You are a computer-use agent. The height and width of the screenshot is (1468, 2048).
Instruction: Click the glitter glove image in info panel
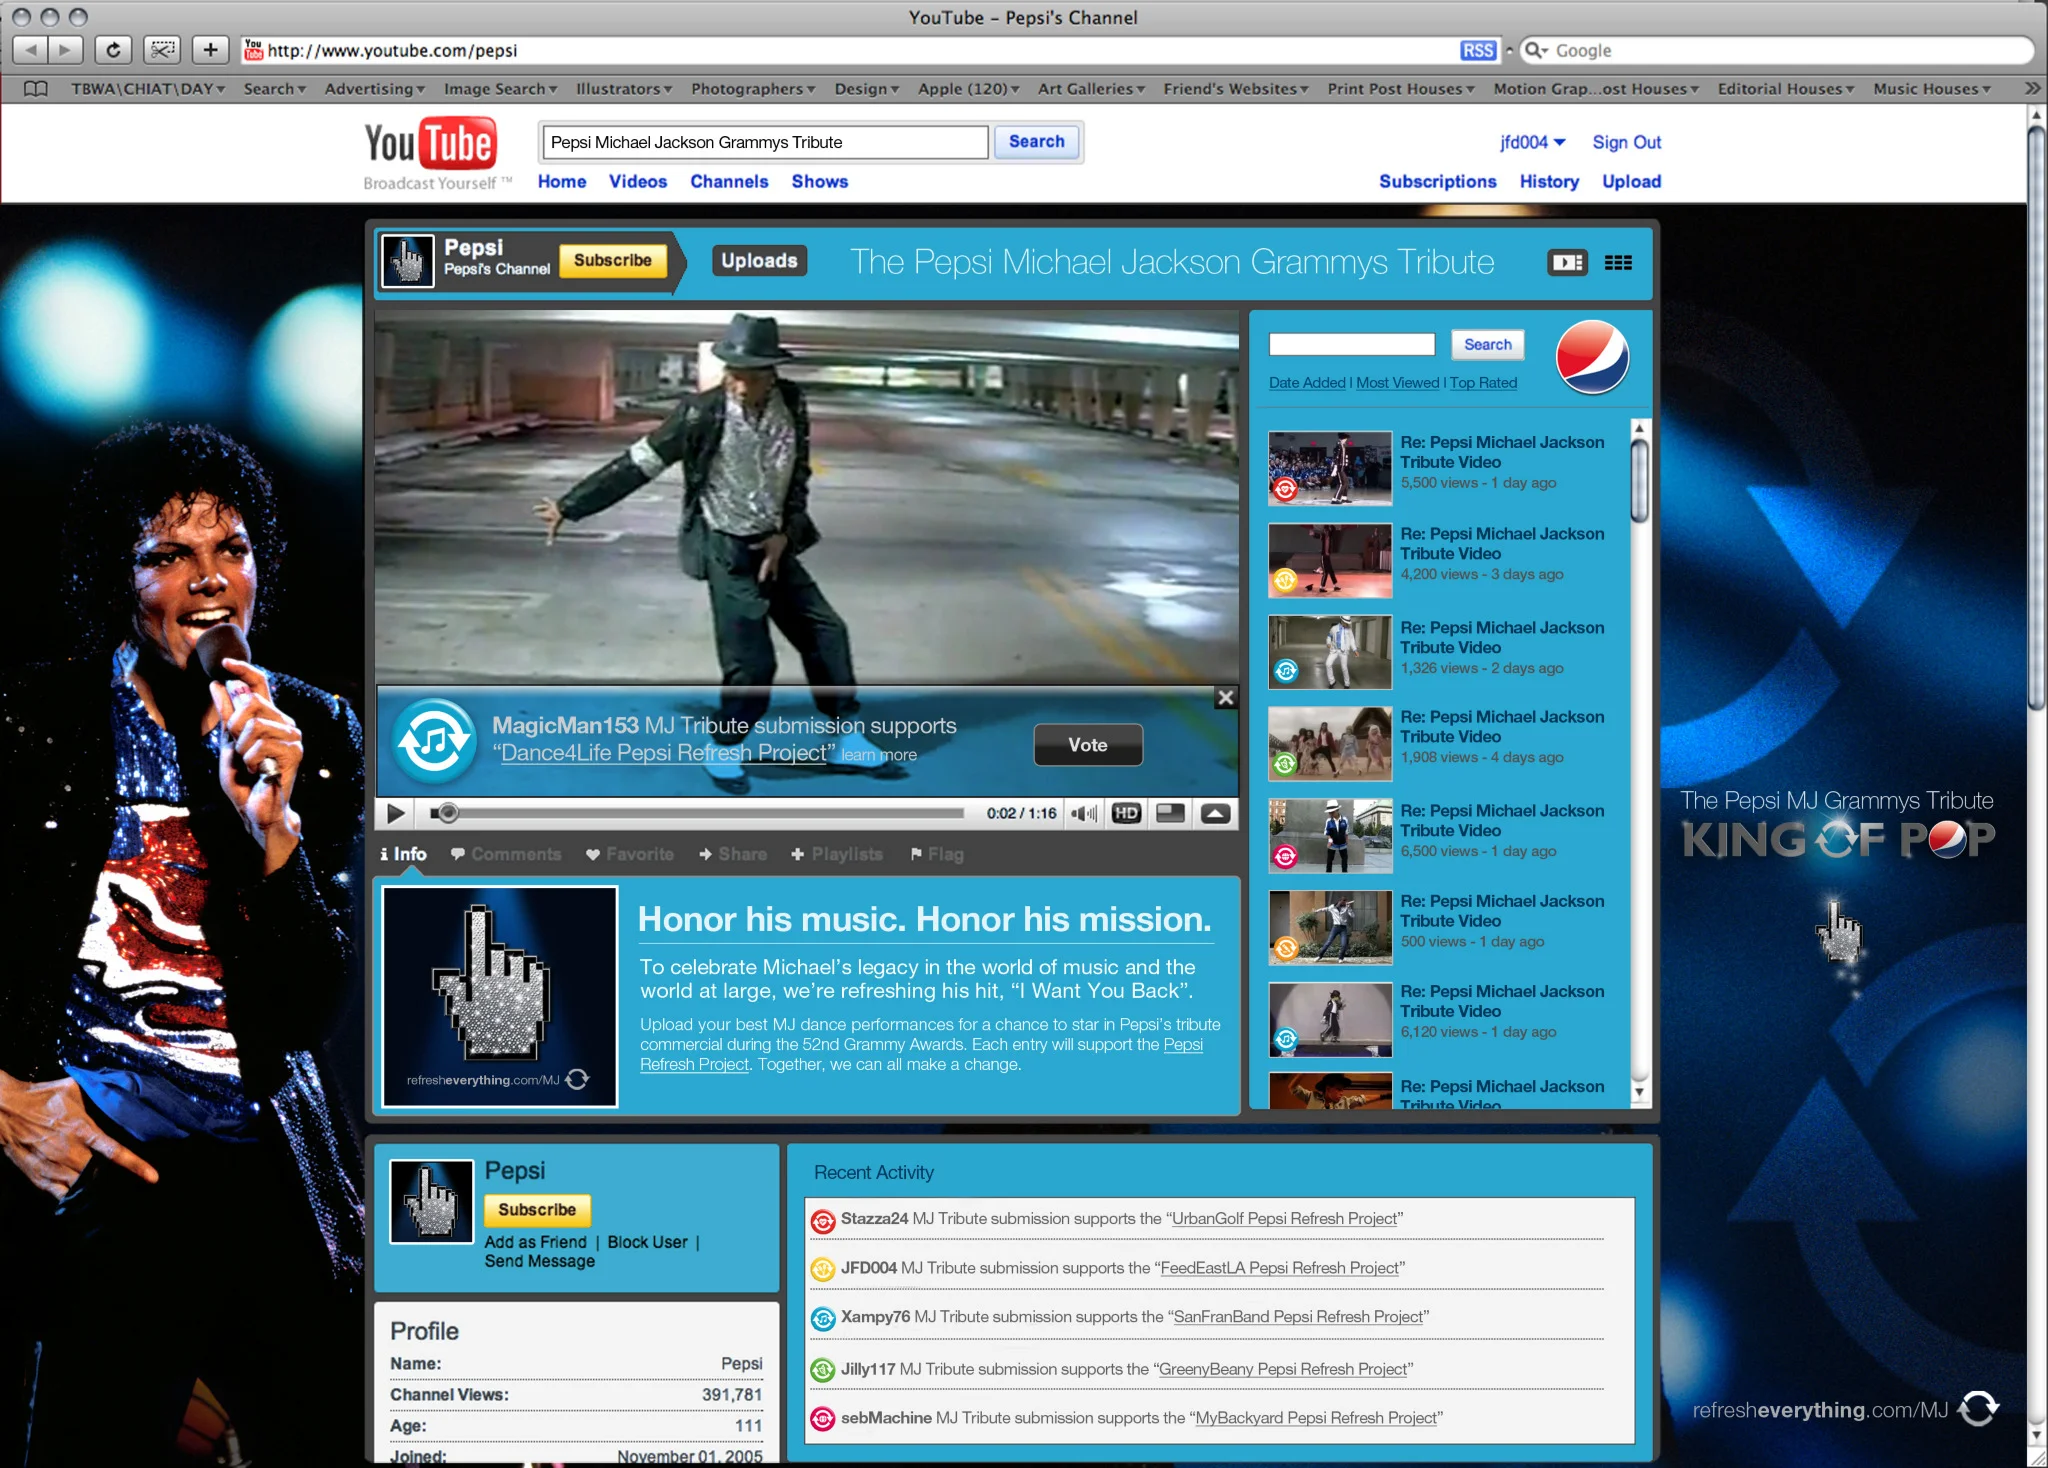(500, 996)
